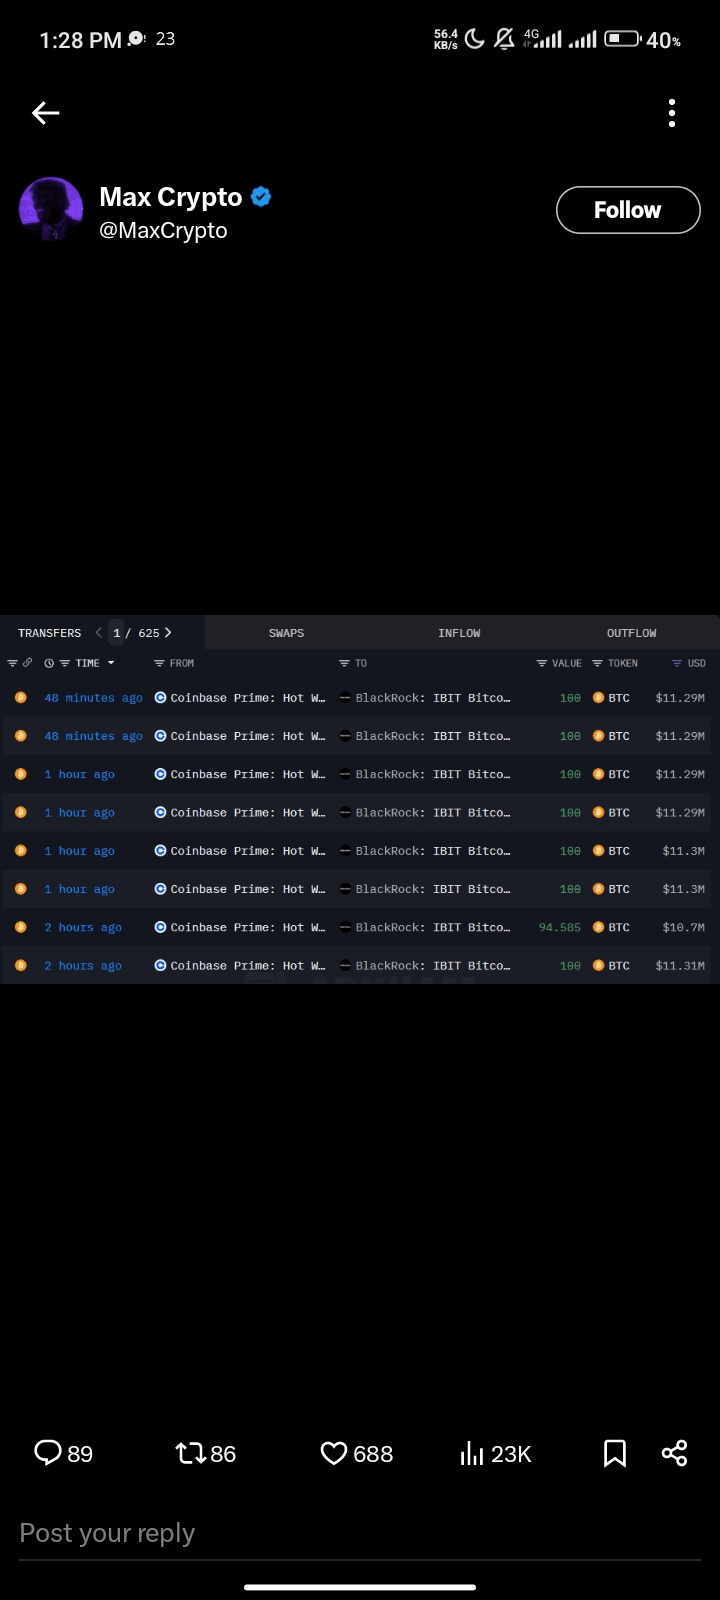The height and width of the screenshot is (1600, 720).
Task: Select the $11.31M USD amount
Action: pyautogui.click(x=680, y=966)
